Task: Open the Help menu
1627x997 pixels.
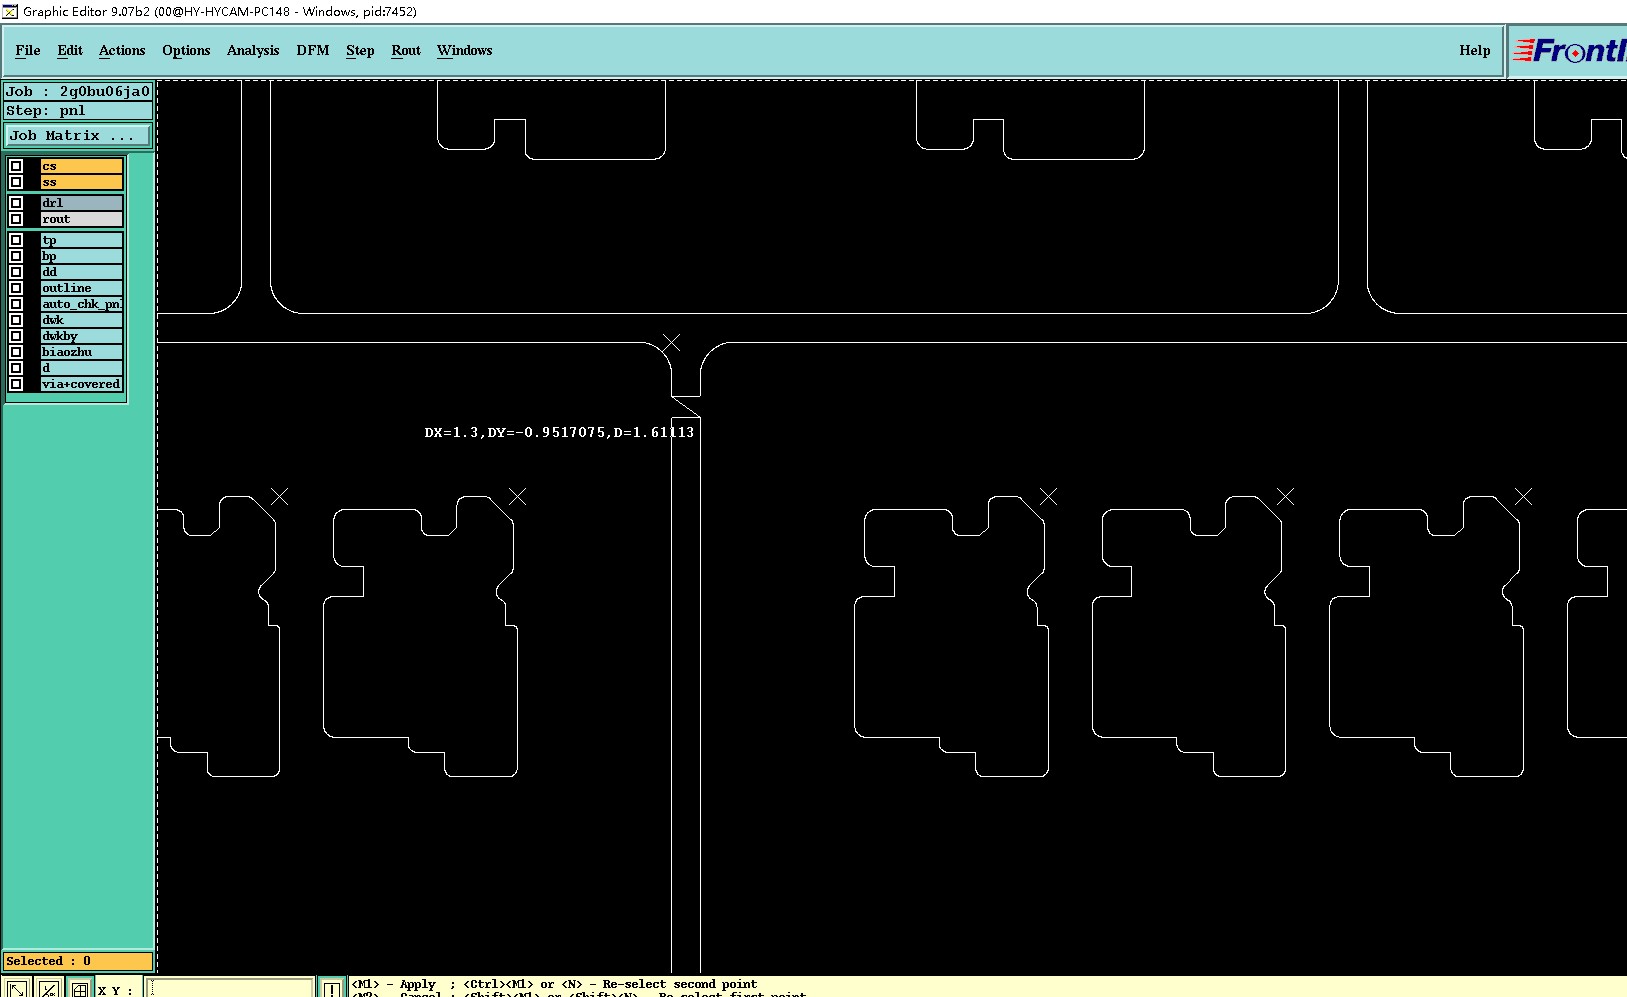Action: 1474,50
